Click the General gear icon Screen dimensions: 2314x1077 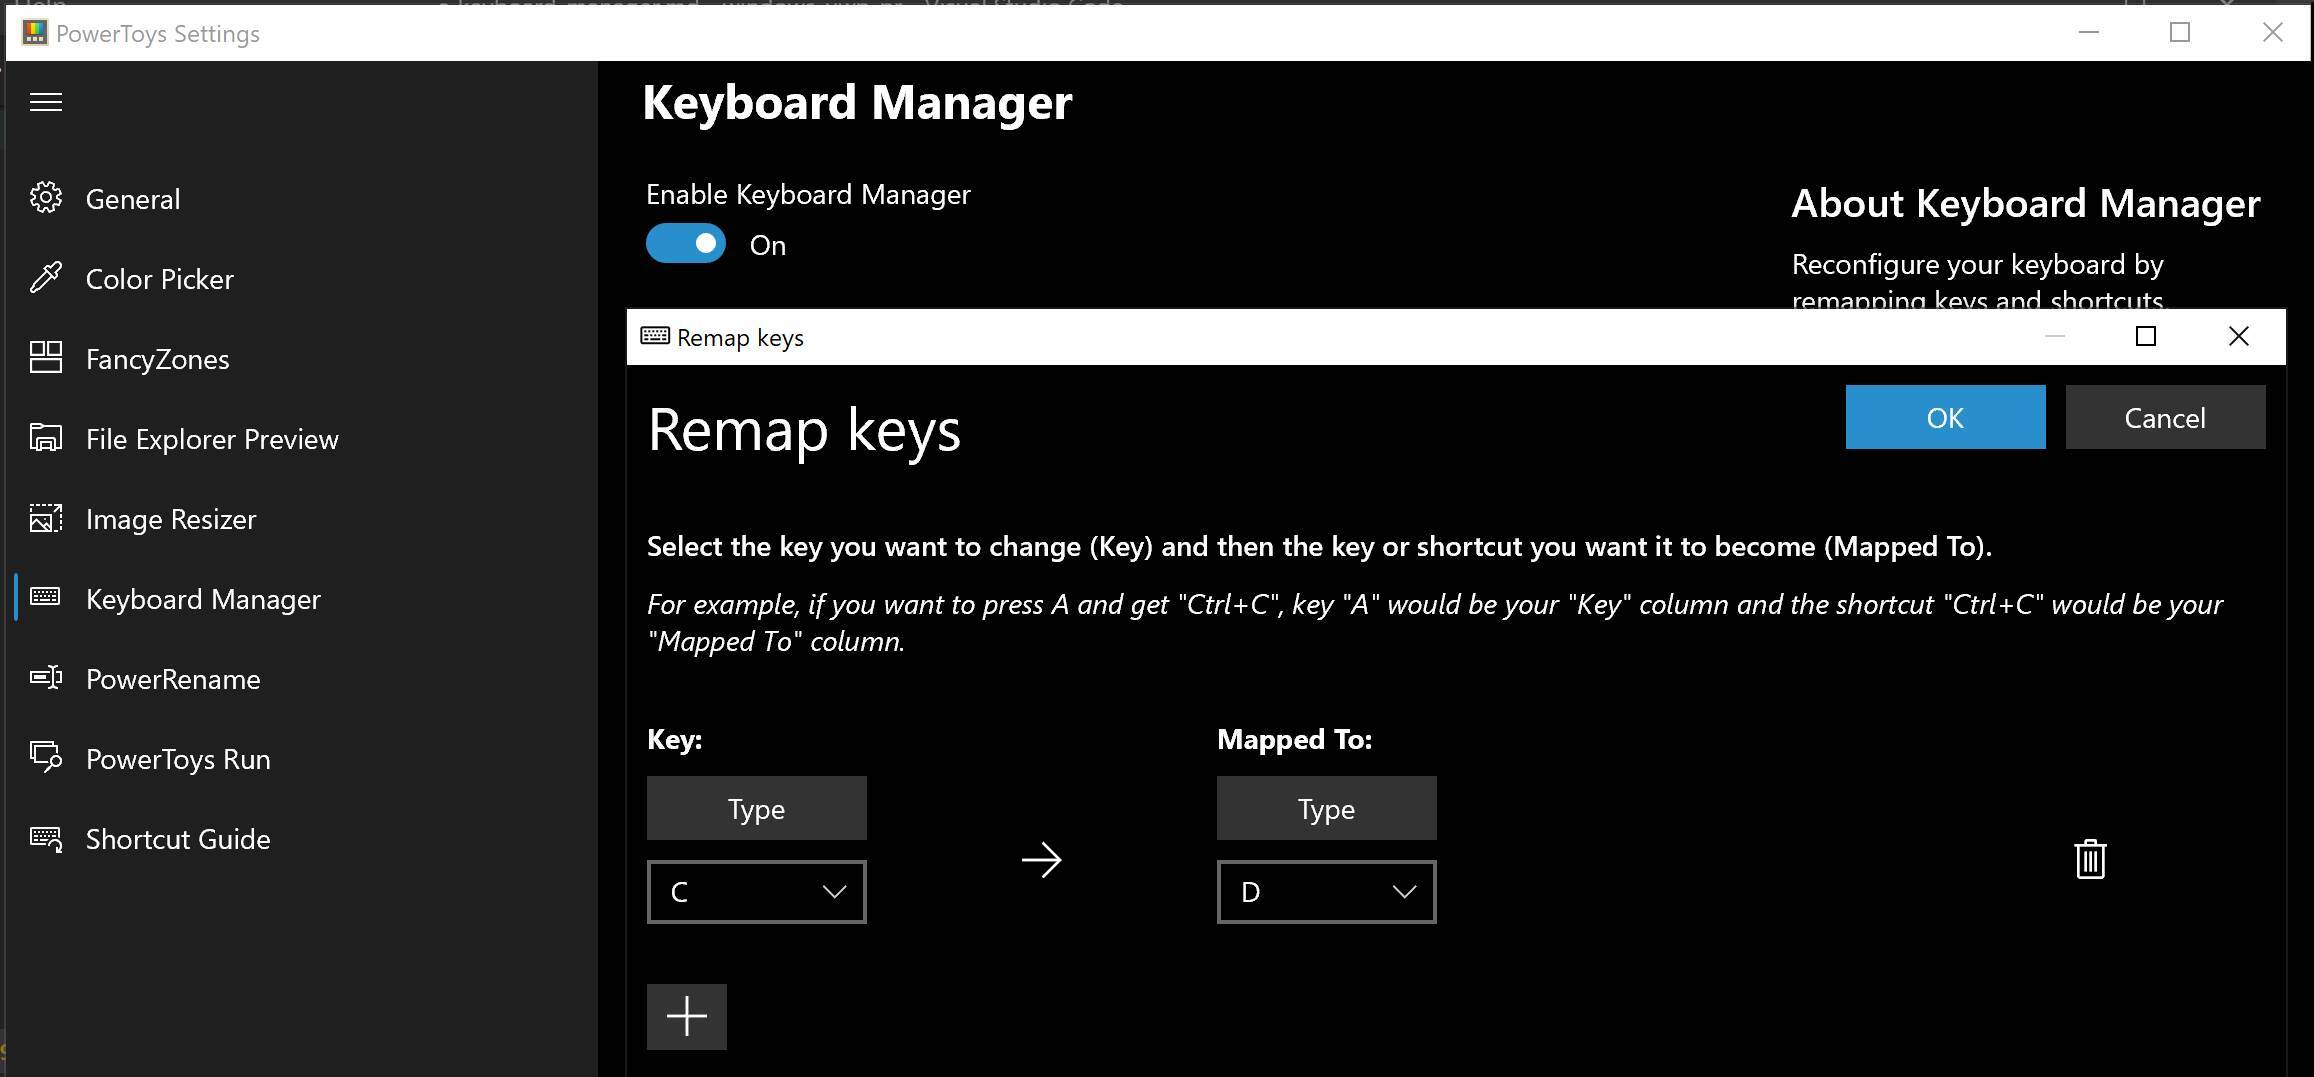(x=46, y=198)
